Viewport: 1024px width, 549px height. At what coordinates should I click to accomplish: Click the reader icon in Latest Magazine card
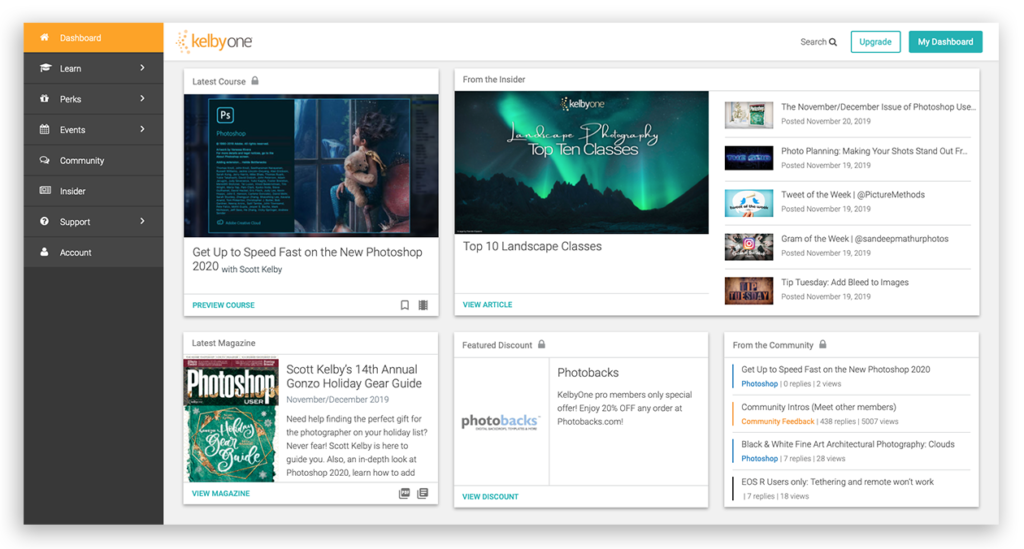click(423, 494)
